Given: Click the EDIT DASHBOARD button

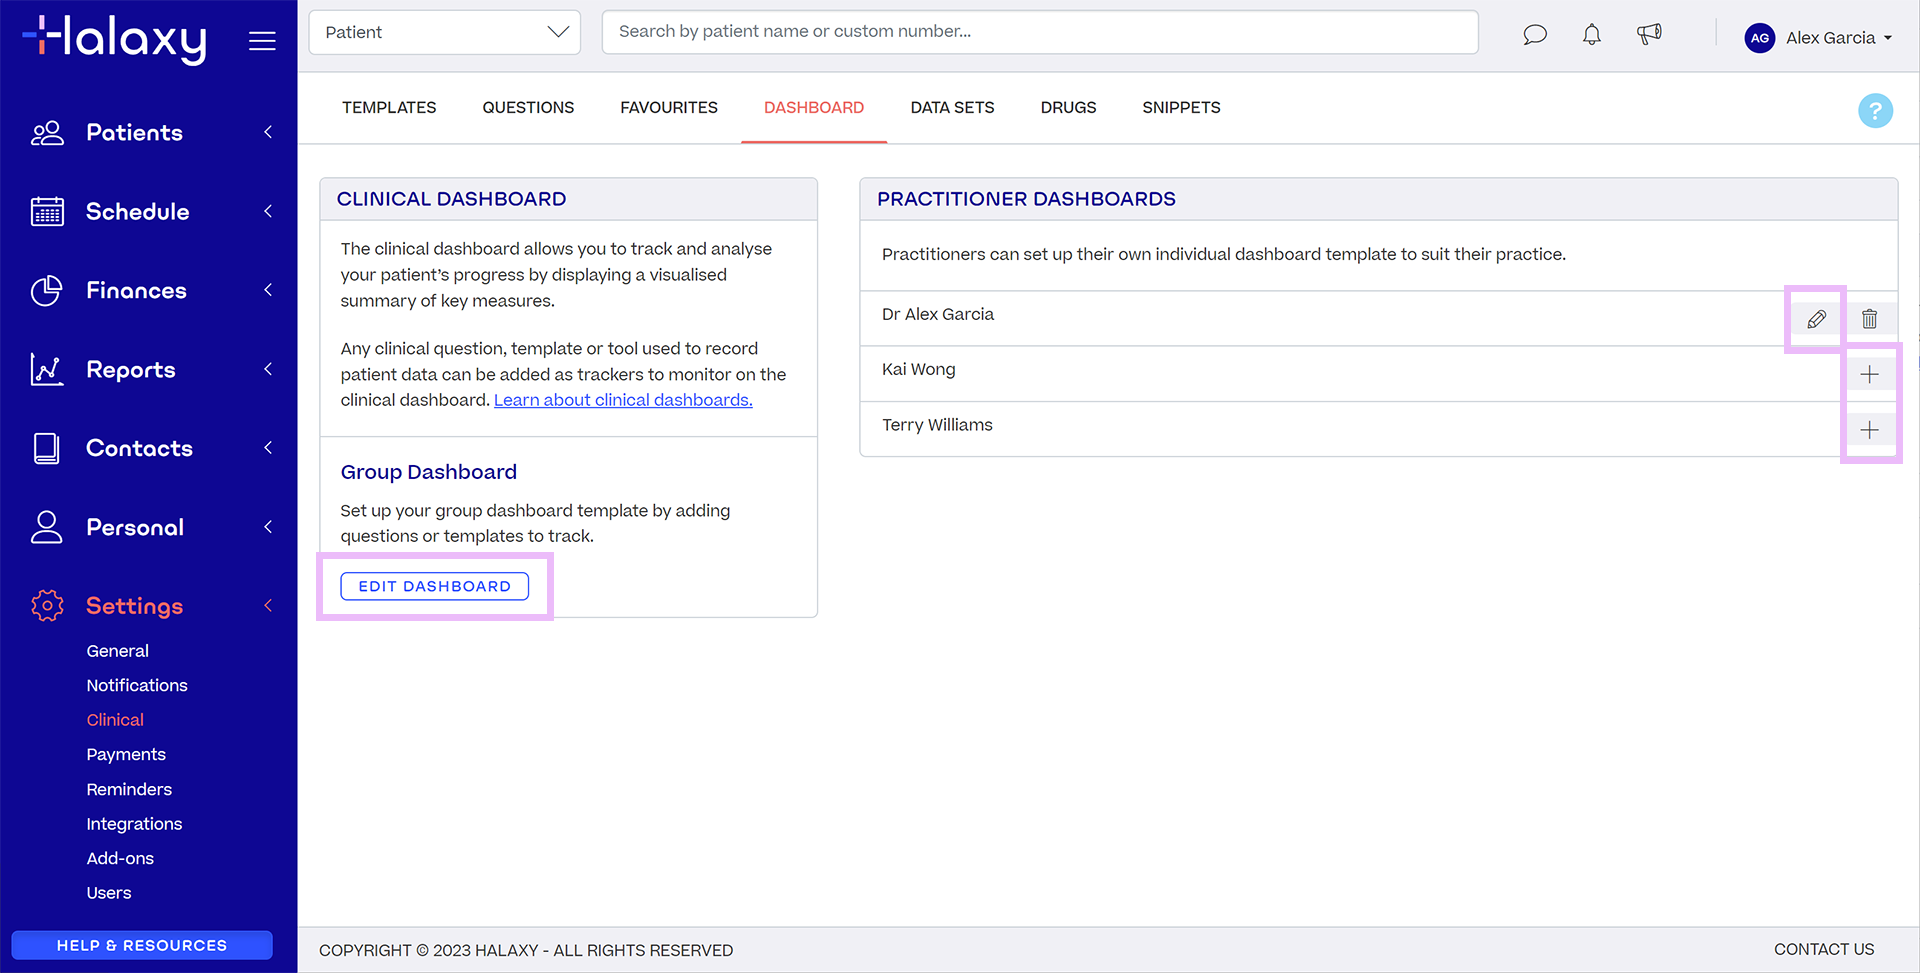Looking at the screenshot, I should coord(434,586).
